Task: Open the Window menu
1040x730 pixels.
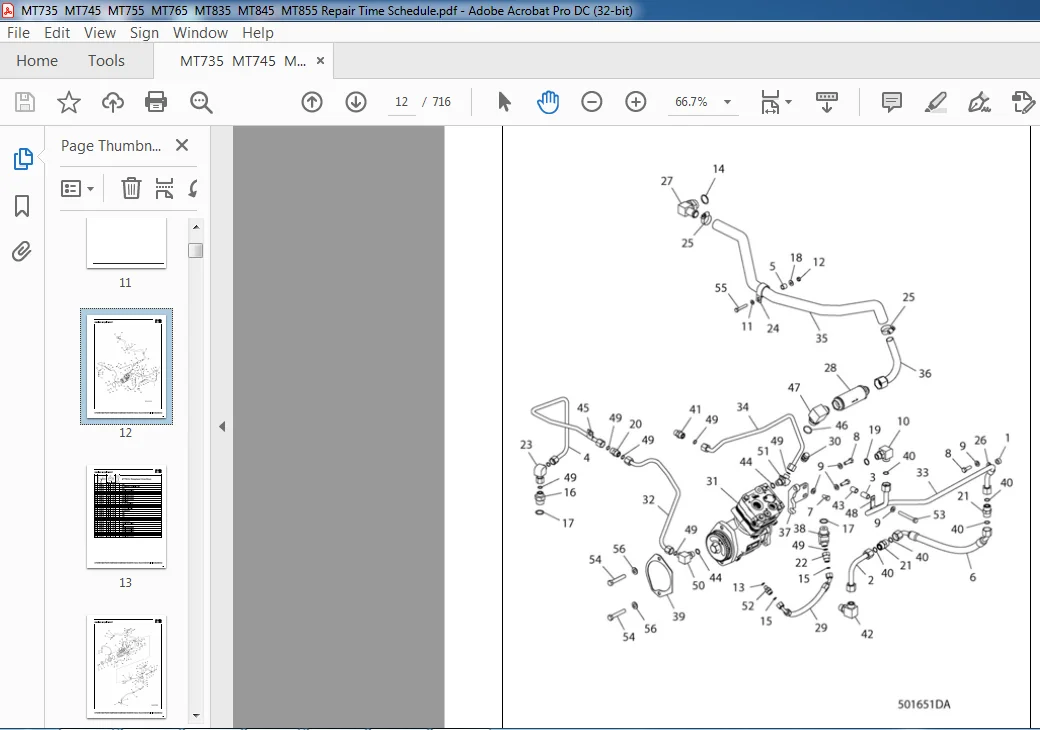Action: point(200,32)
